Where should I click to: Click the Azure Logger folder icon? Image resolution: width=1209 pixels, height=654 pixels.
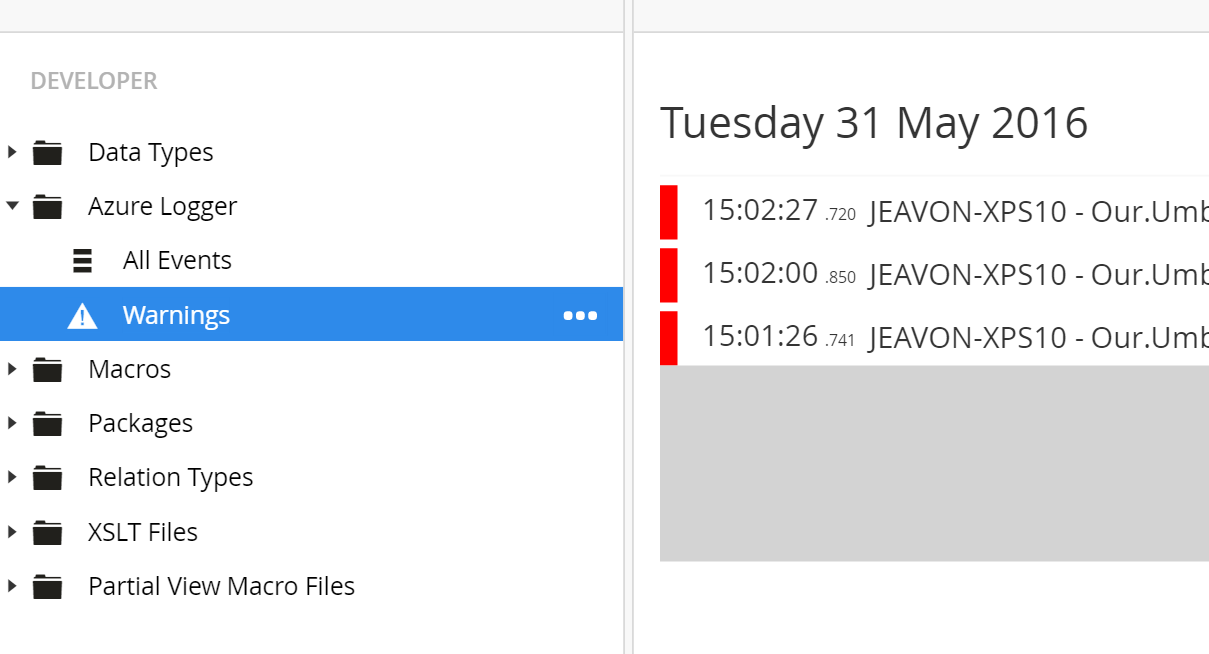[x=47, y=207]
